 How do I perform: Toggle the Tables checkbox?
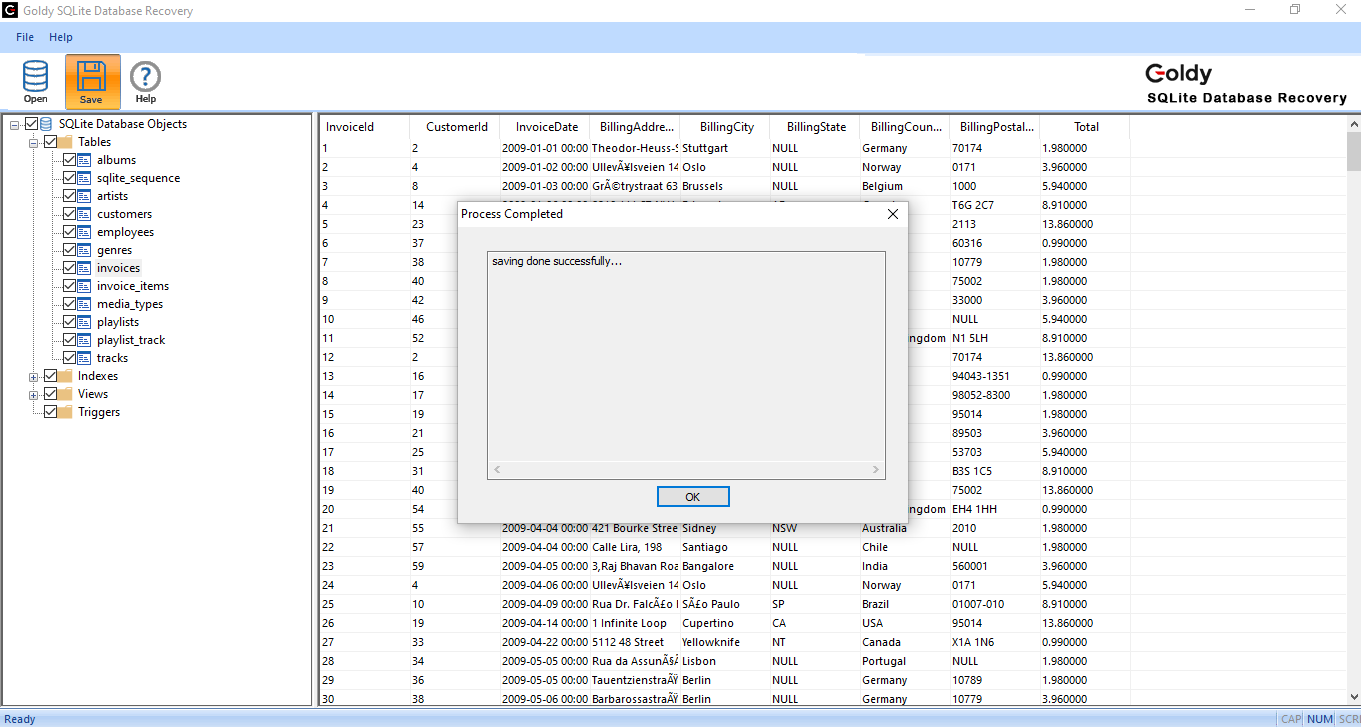coord(51,142)
